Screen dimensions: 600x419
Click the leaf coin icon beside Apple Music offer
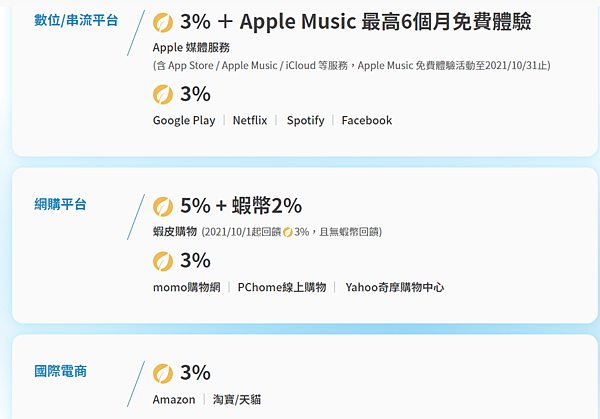163,22
